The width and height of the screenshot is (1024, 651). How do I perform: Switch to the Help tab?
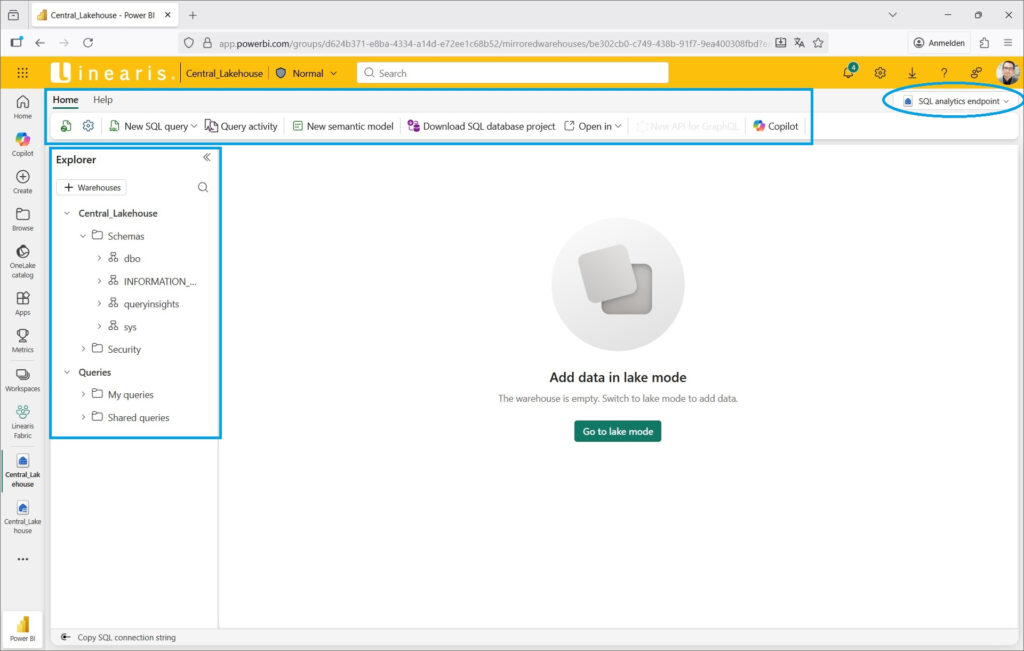pyautogui.click(x=103, y=100)
